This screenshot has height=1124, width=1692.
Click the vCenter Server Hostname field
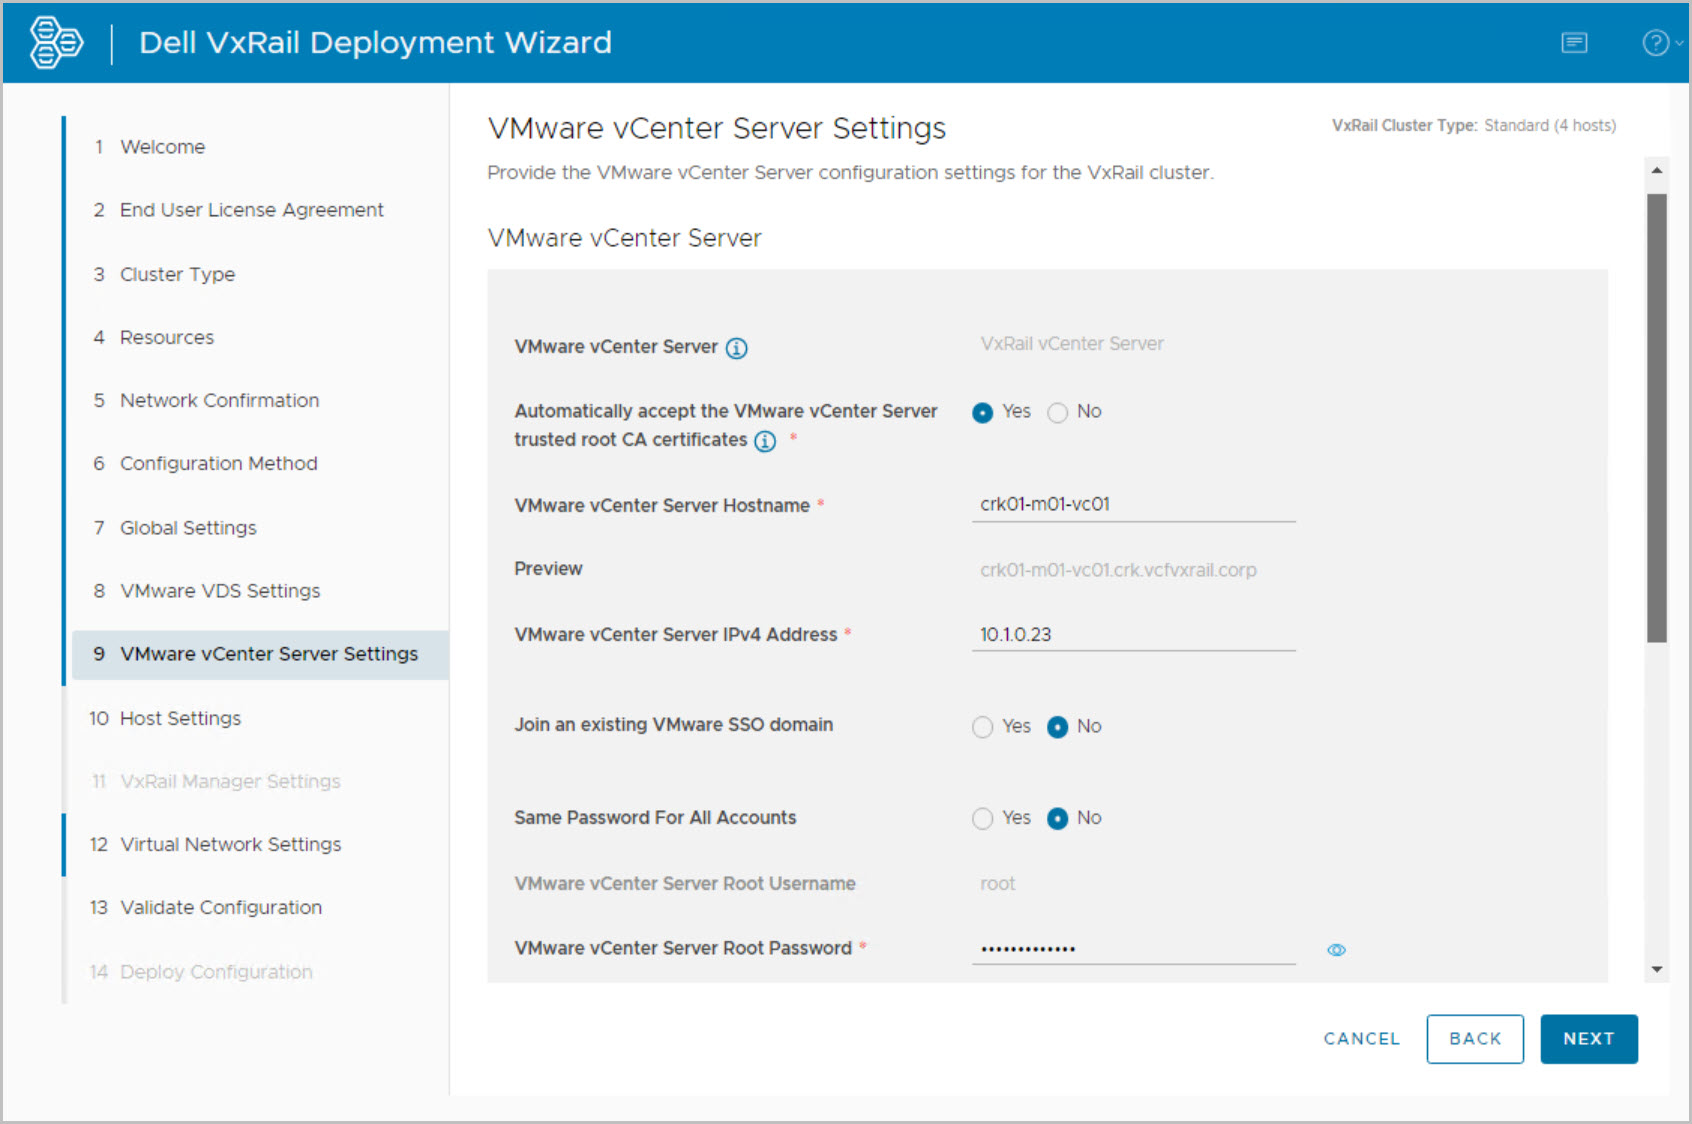coord(1133,505)
